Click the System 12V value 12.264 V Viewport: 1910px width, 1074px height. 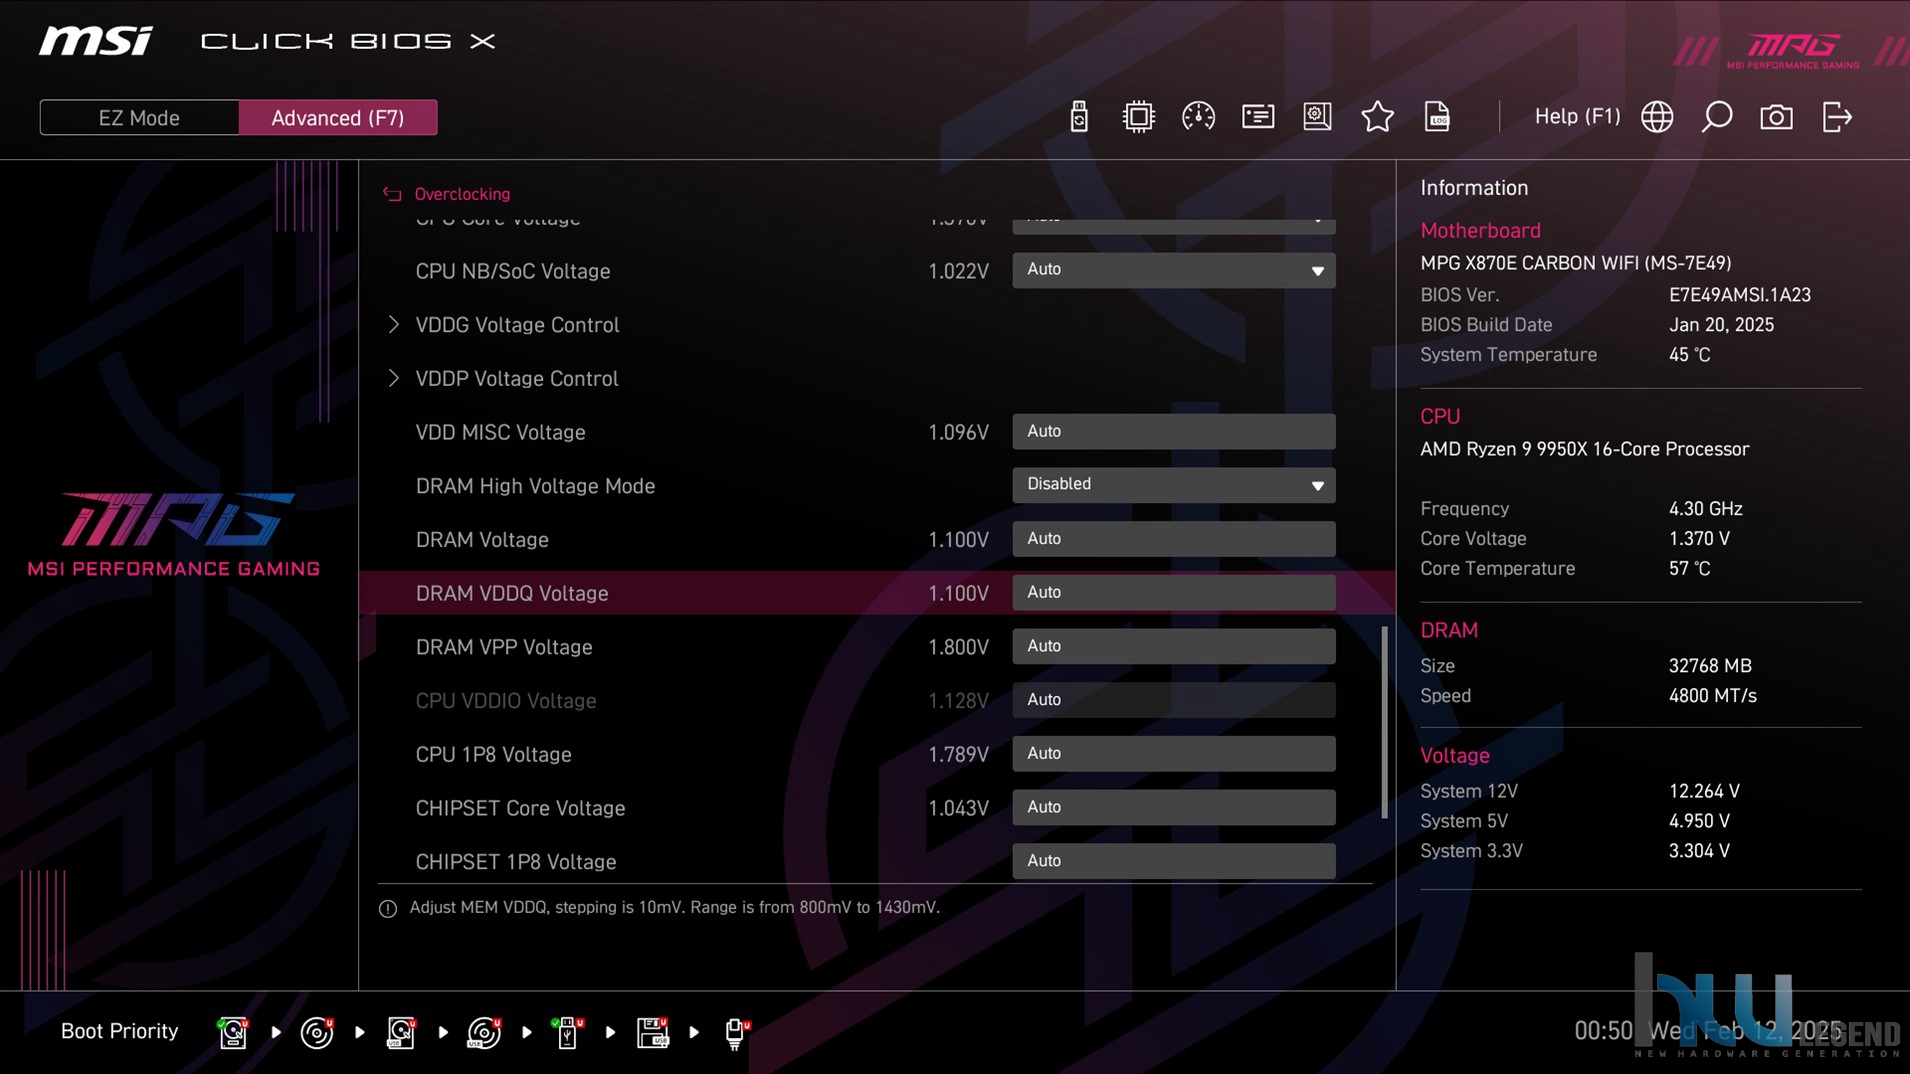(x=1704, y=791)
